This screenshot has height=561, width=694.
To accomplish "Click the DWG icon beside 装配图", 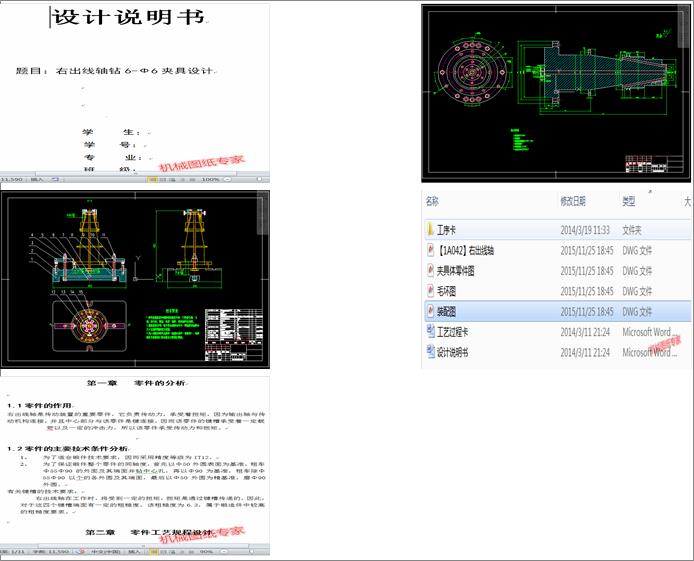I will click(x=430, y=311).
